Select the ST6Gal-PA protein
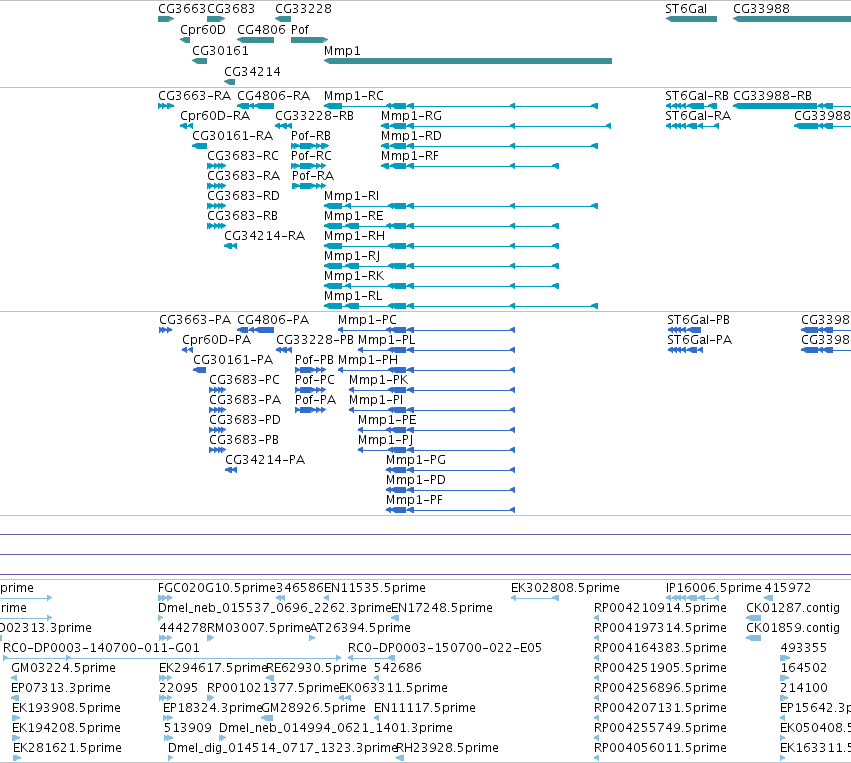Viewport: 851px width, 763px height. 685,350
